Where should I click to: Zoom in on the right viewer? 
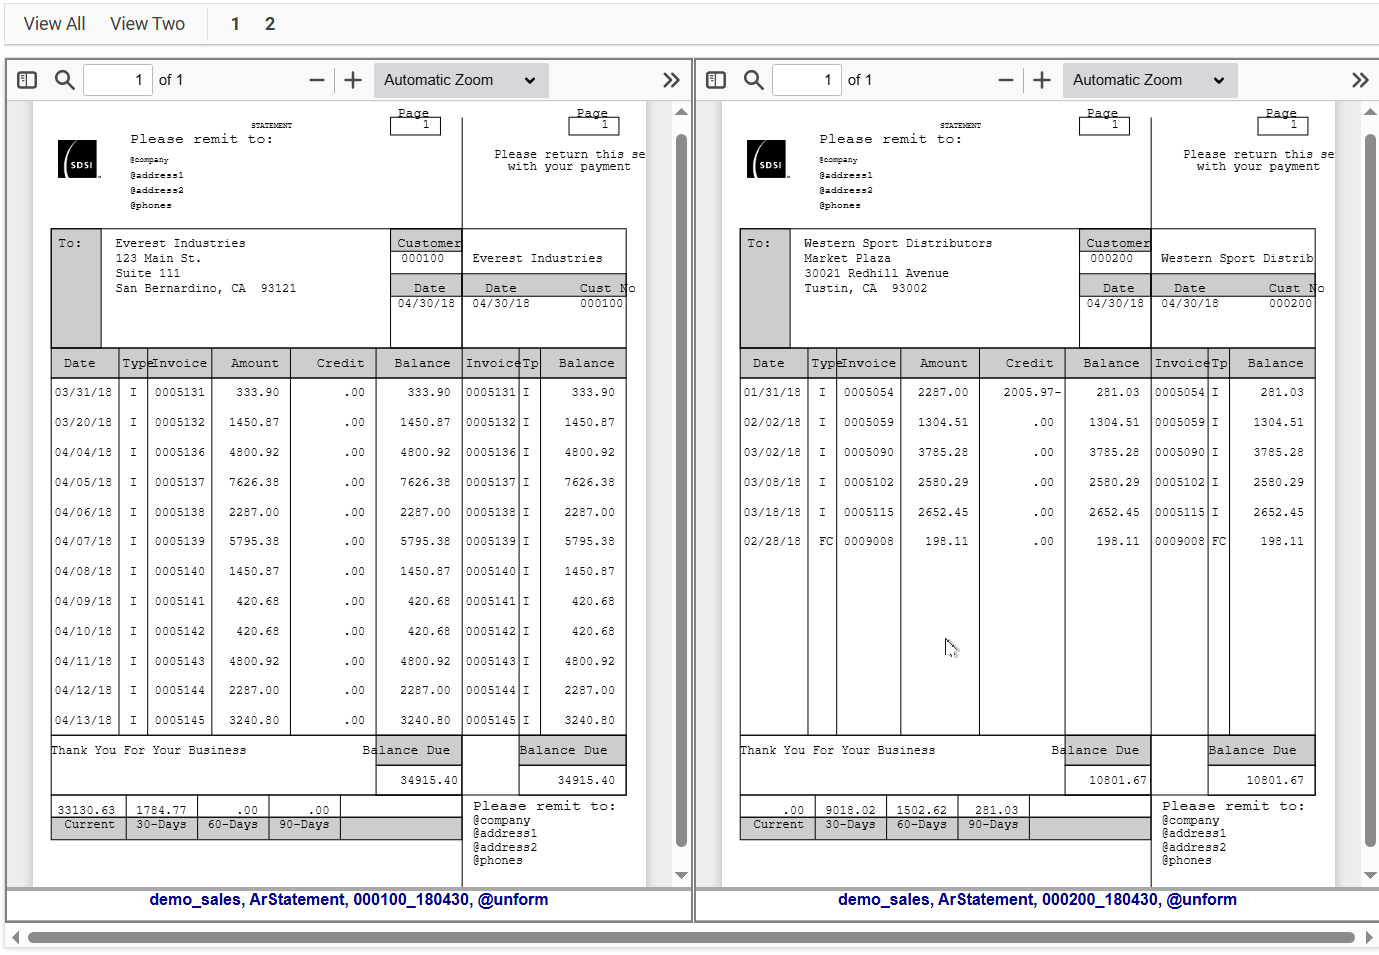click(x=1042, y=80)
